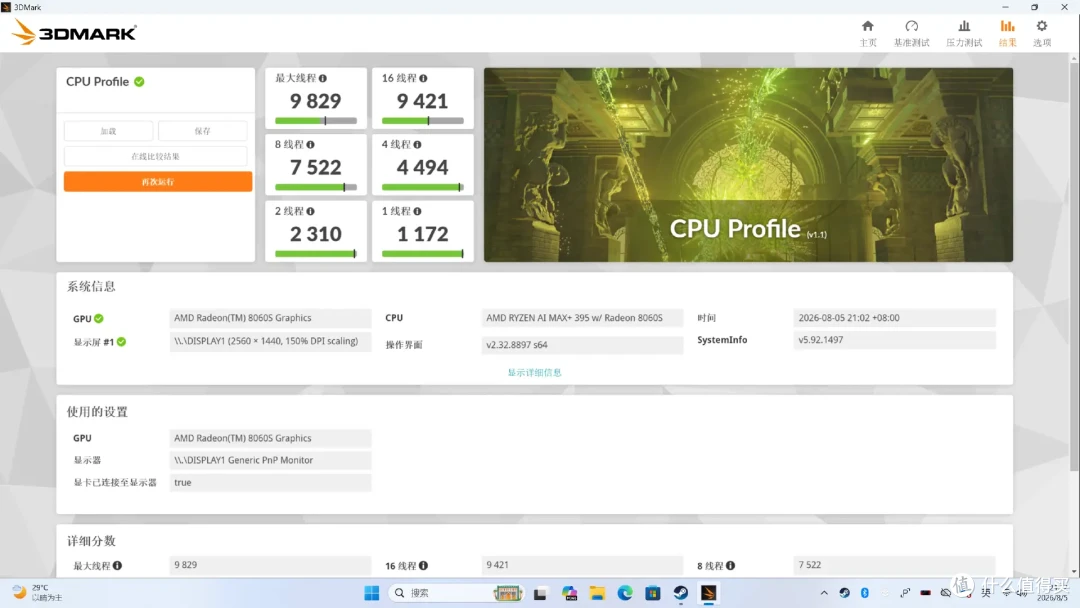Screen dimensions: 1080x608
Task: Click the Save (保存) button
Action: 202,131
